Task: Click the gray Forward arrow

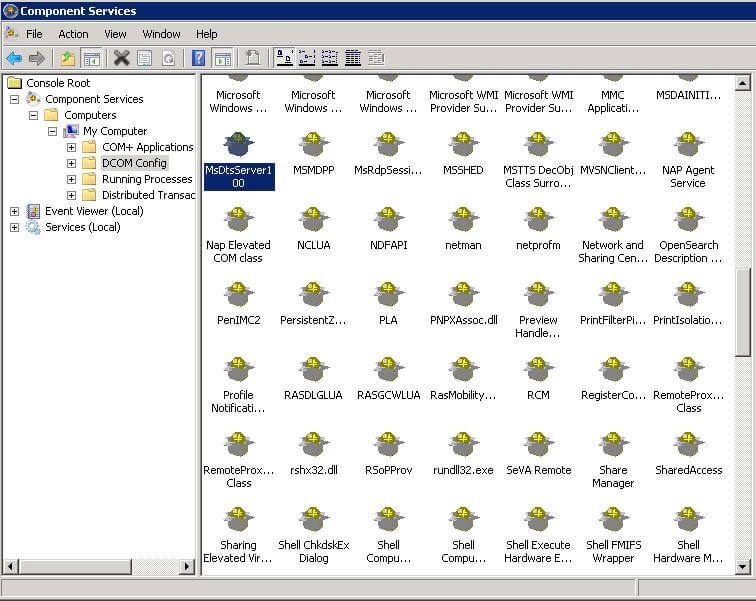Action: 37,59
